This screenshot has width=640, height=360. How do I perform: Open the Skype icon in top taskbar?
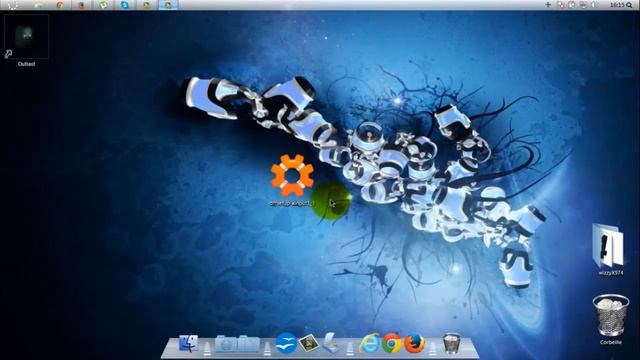[124, 5]
